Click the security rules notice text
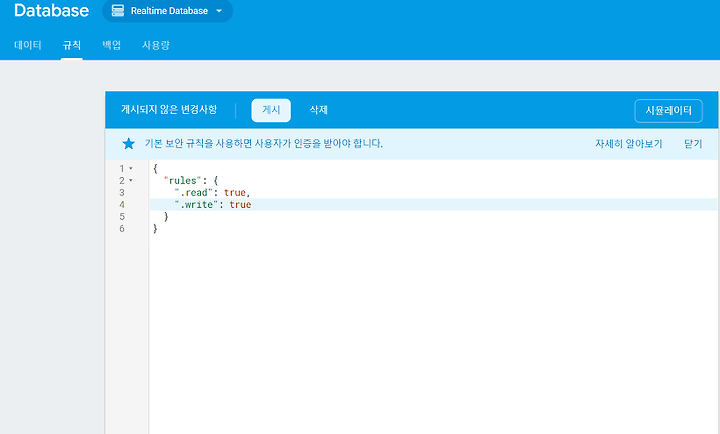 click(264, 144)
